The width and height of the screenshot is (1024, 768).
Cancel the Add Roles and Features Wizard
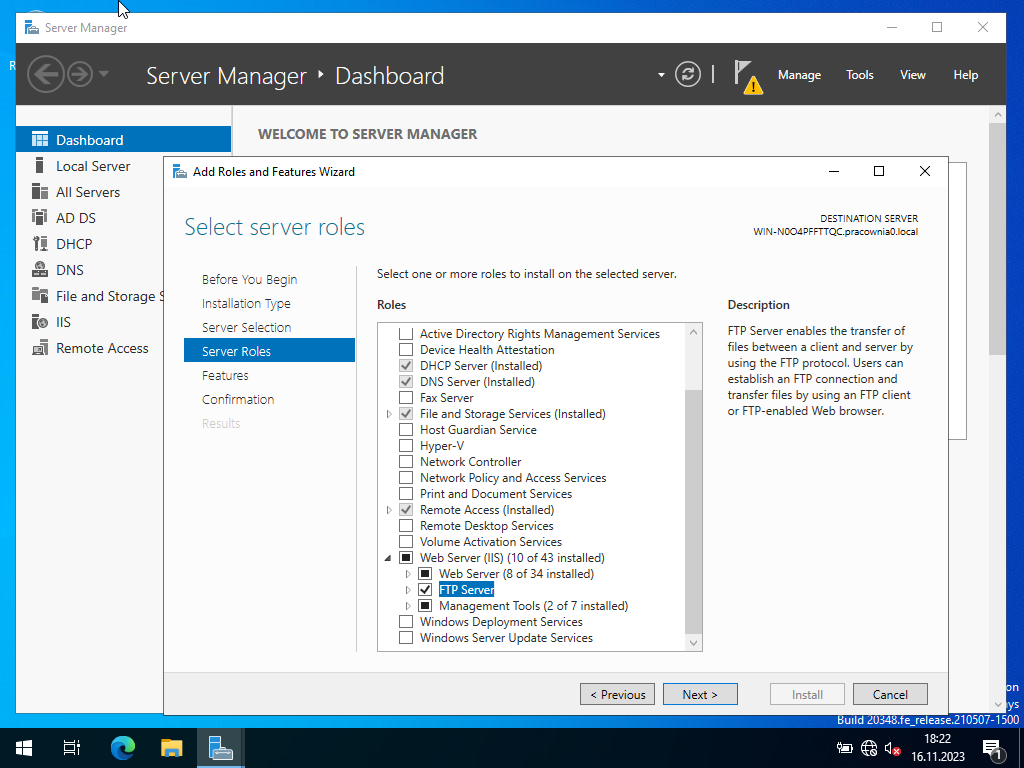point(890,694)
